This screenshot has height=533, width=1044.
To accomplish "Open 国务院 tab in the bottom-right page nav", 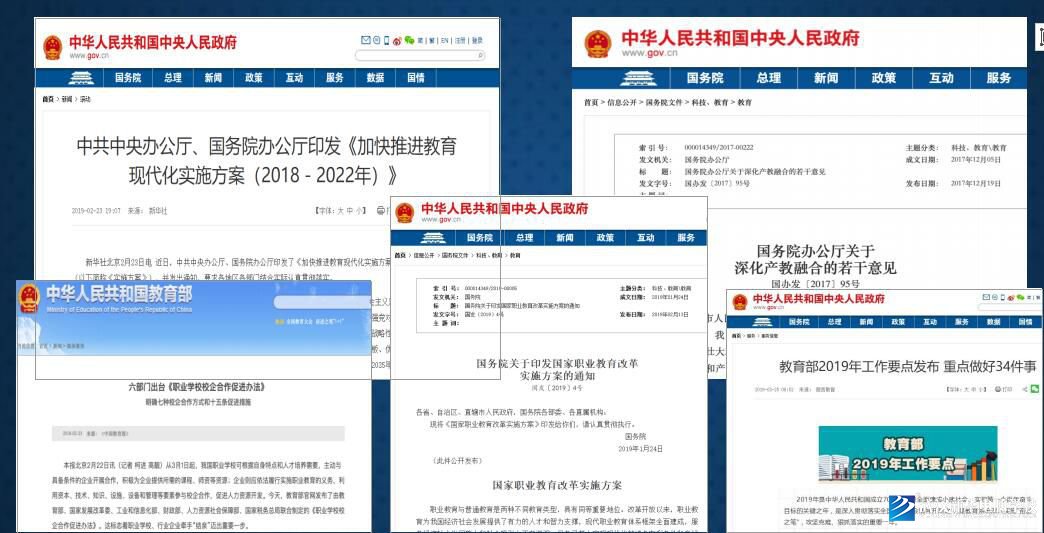I will tap(799, 321).
